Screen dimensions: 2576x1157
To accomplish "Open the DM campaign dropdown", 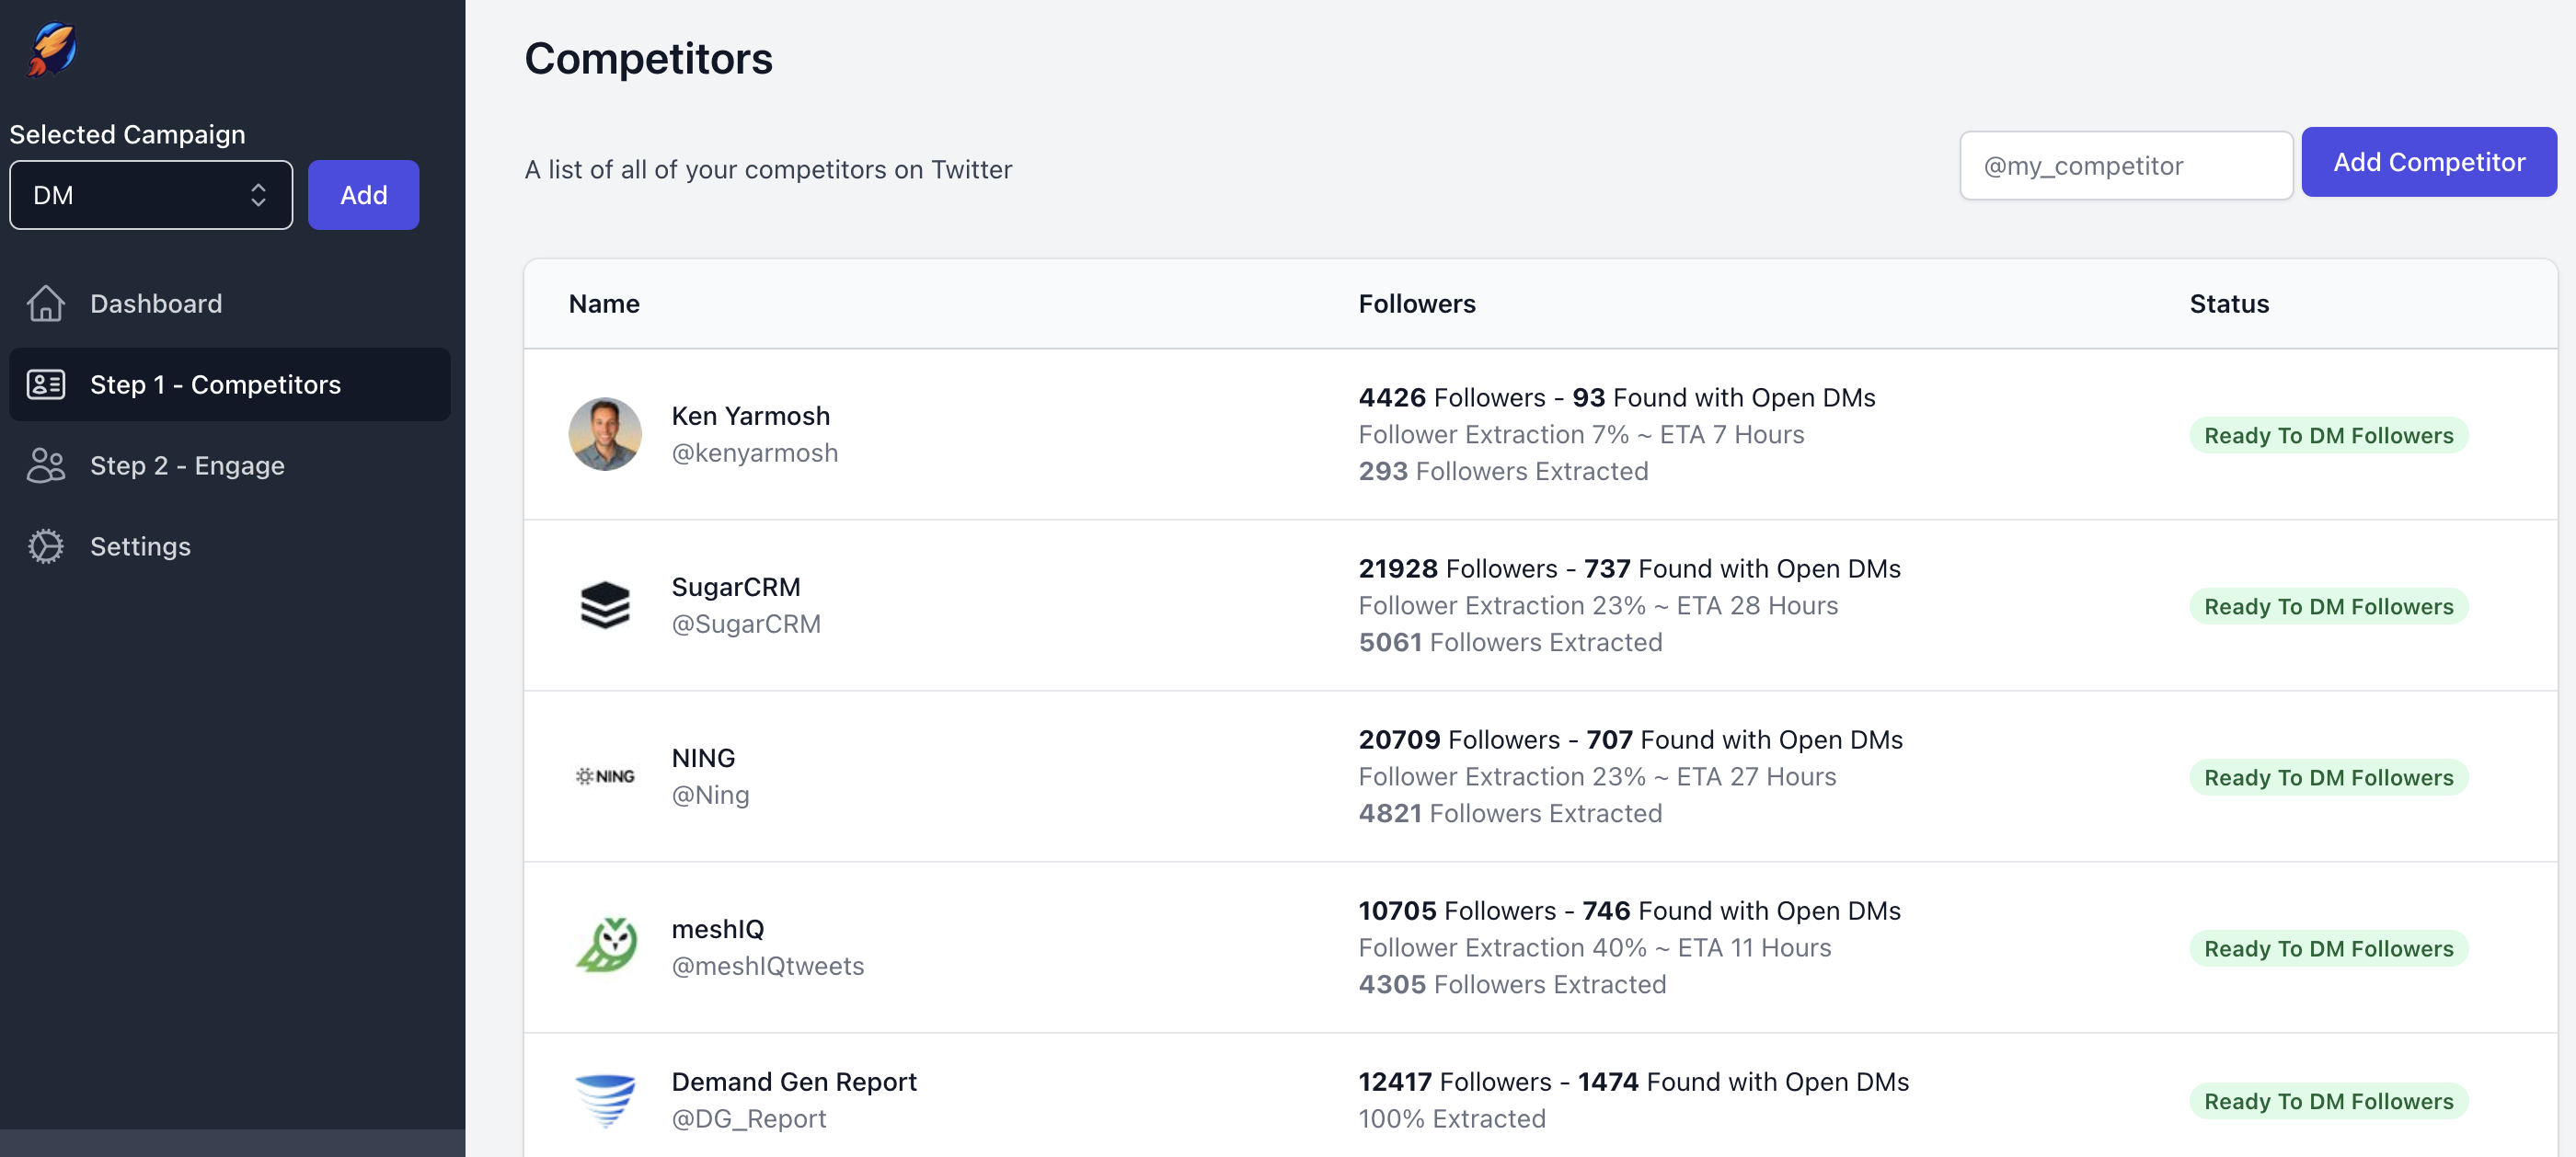I will tap(150, 195).
